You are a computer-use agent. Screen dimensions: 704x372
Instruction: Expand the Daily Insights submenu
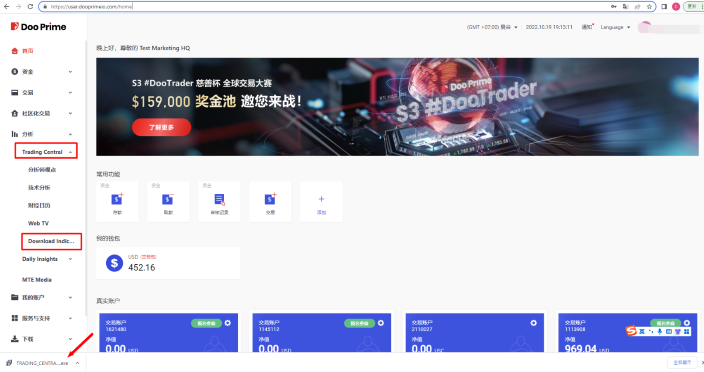[x=70, y=259]
